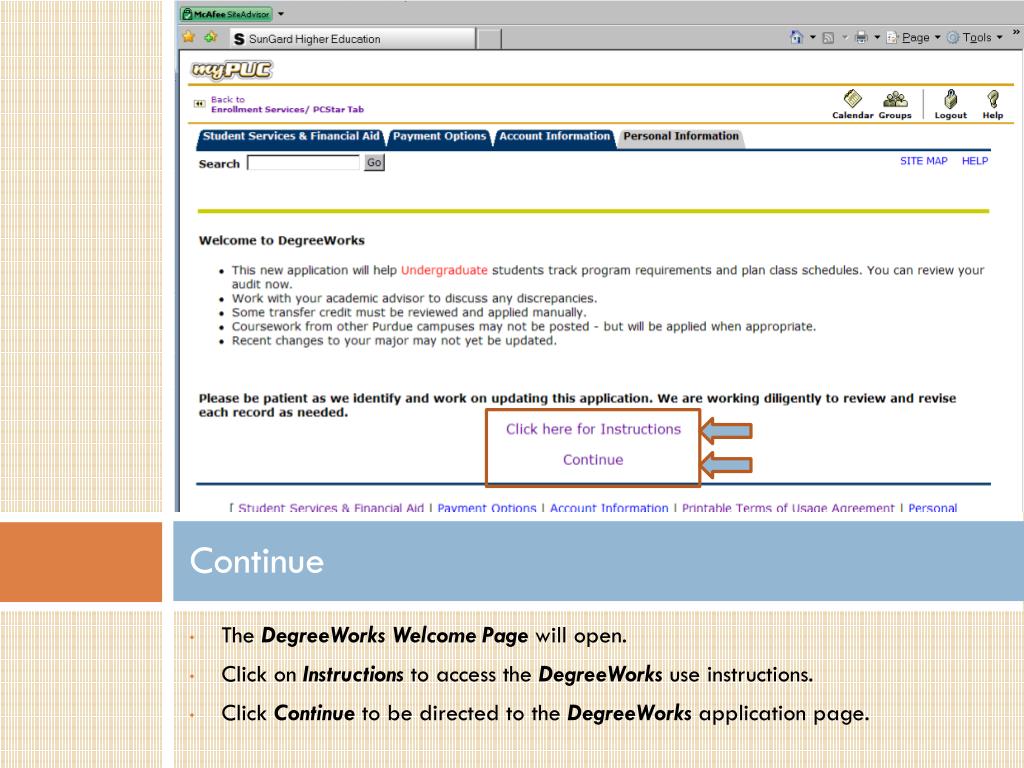Image resolution: width=1024 pixels, height=768 pixels.
Task: Select the SunGard Higher Education browser tab
Action: point(352,39)
